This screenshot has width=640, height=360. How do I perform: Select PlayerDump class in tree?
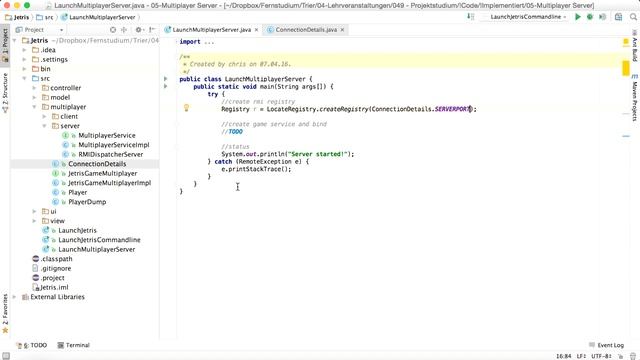tap(87, 202)
